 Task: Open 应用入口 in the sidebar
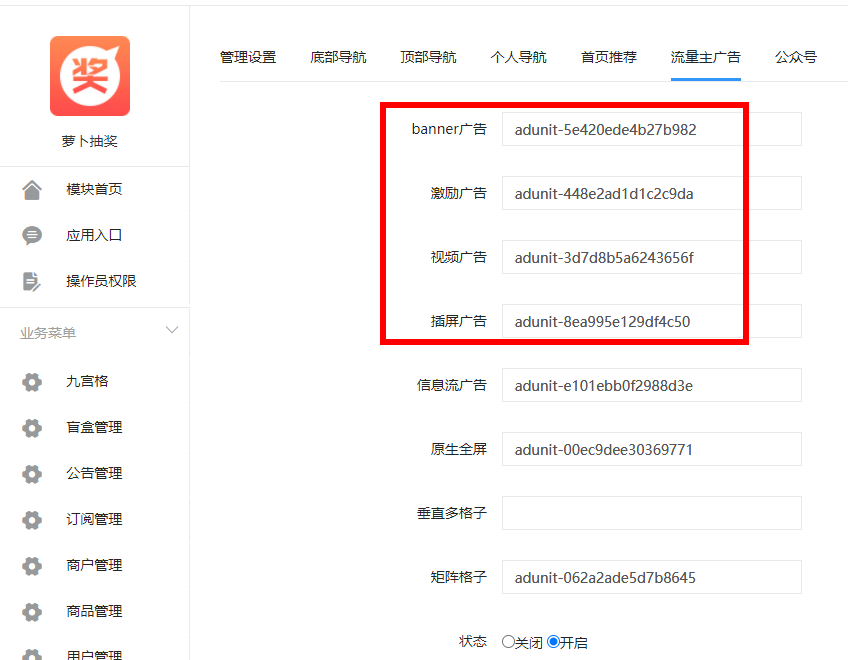(x=95, y=235)
